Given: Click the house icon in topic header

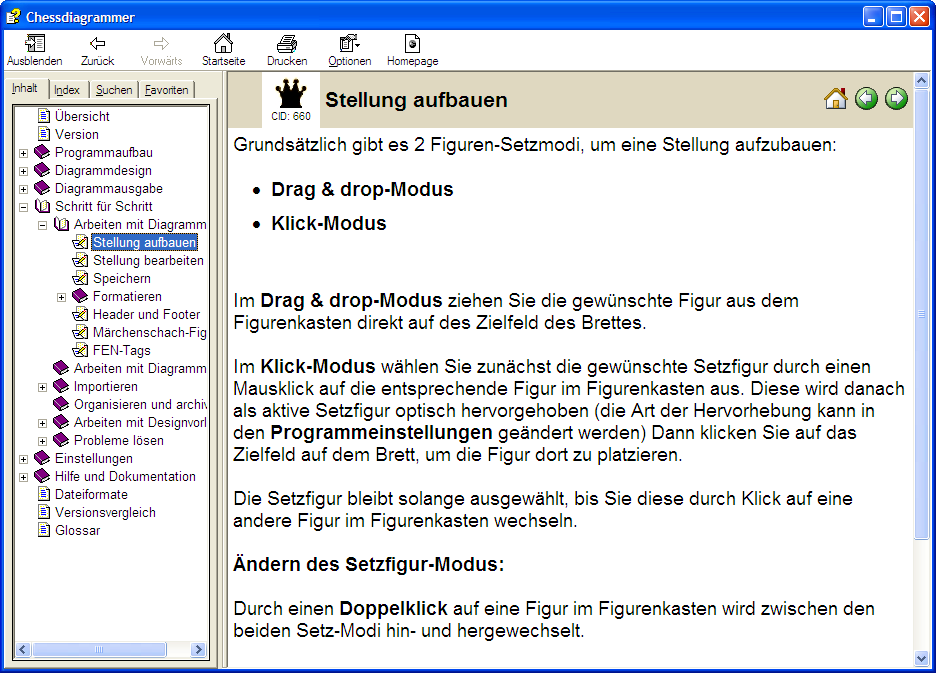Looking at the screenshot, I should click(x=836, y=99).
